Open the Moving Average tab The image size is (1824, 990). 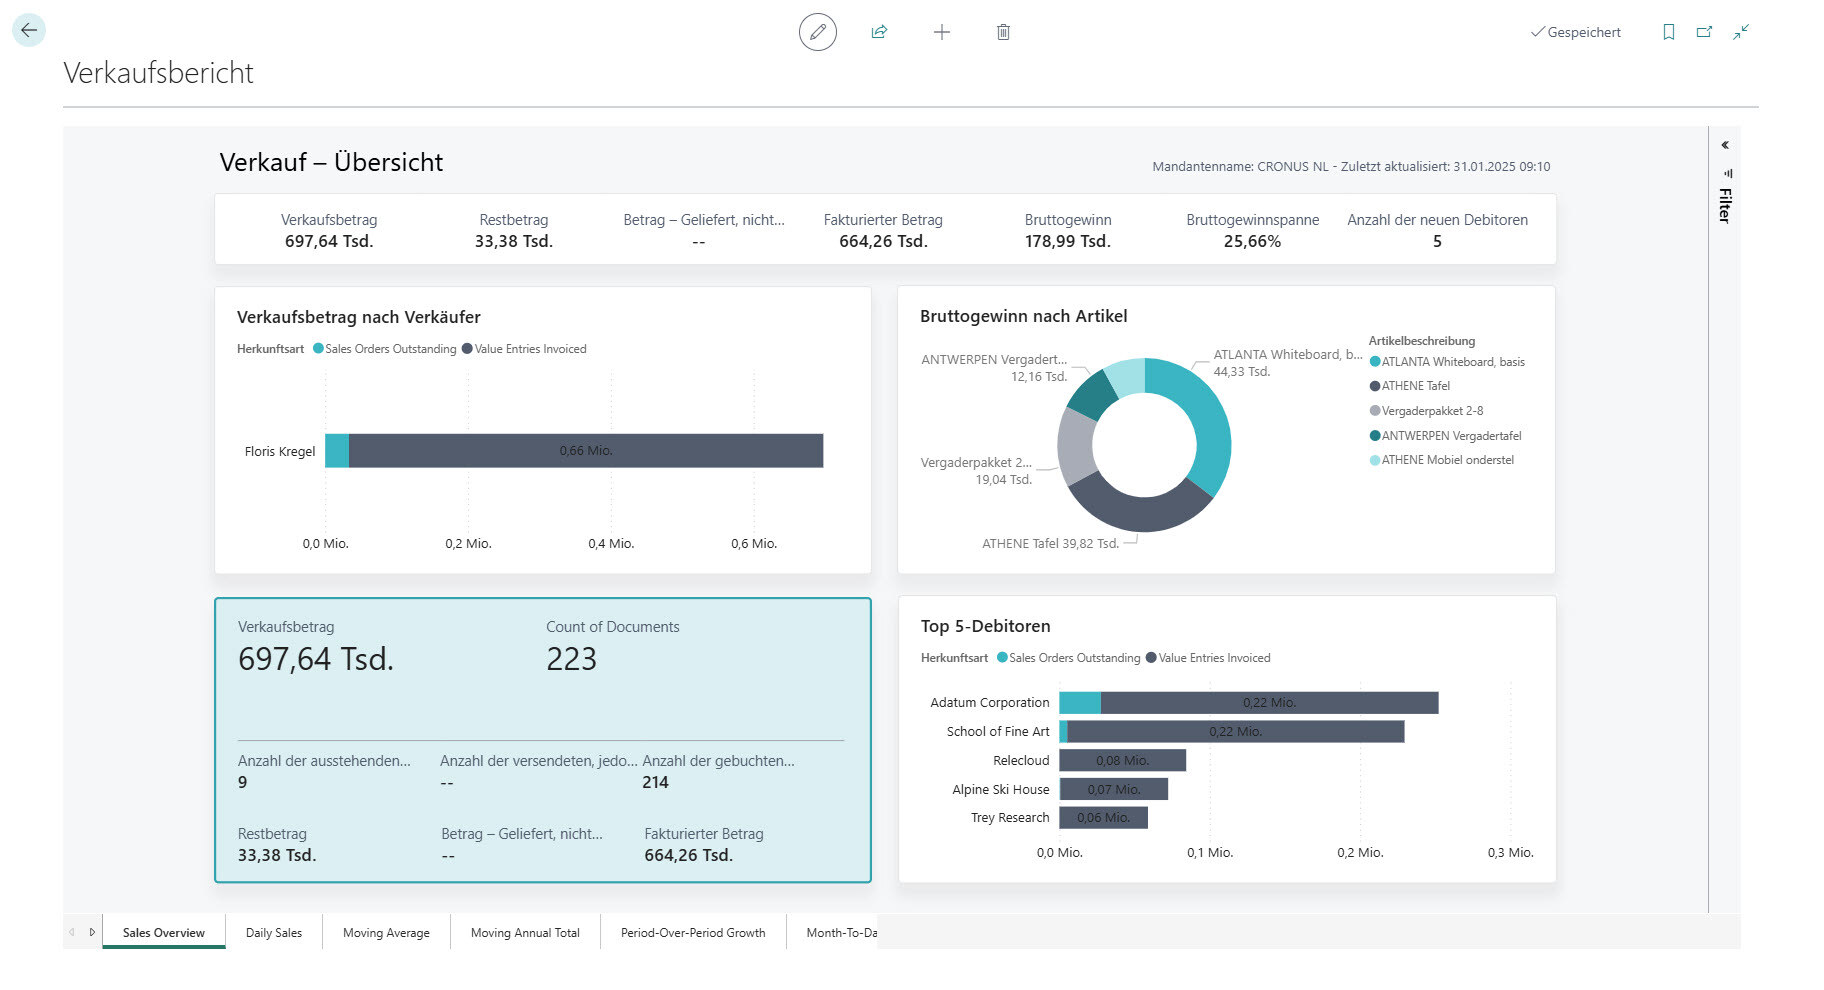[386, 932]
